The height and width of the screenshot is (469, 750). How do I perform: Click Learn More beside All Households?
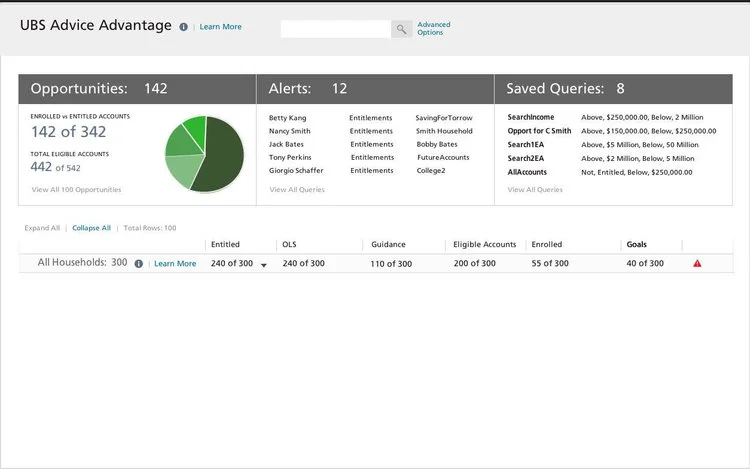pos(175,263)
